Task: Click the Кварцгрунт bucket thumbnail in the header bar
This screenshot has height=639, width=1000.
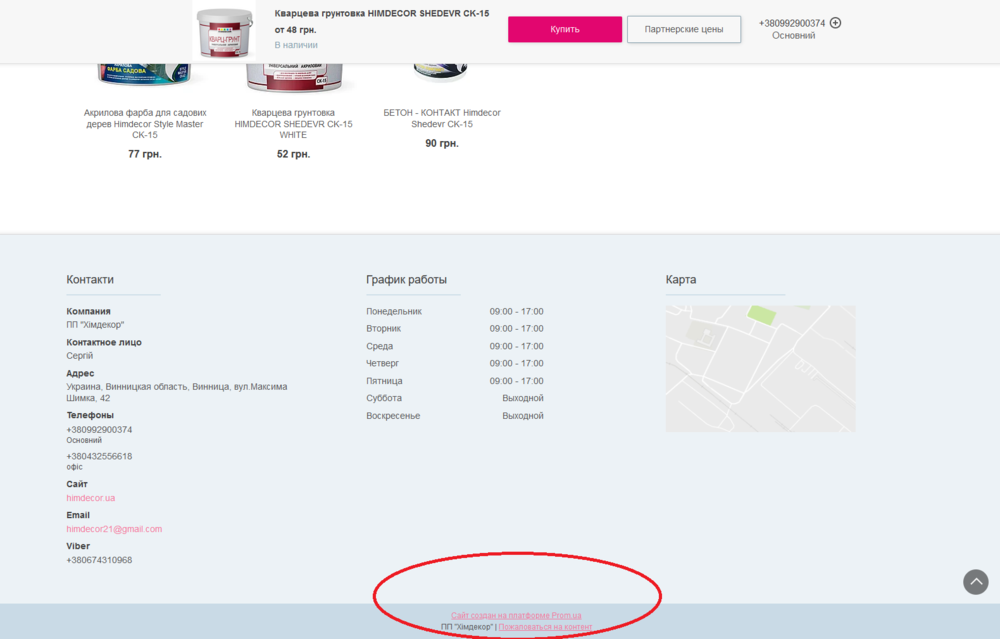Action: 223,30
